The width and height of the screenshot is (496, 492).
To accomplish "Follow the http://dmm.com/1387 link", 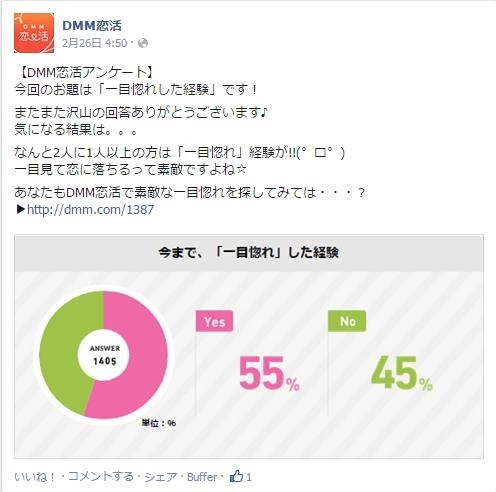I will 90,209.
